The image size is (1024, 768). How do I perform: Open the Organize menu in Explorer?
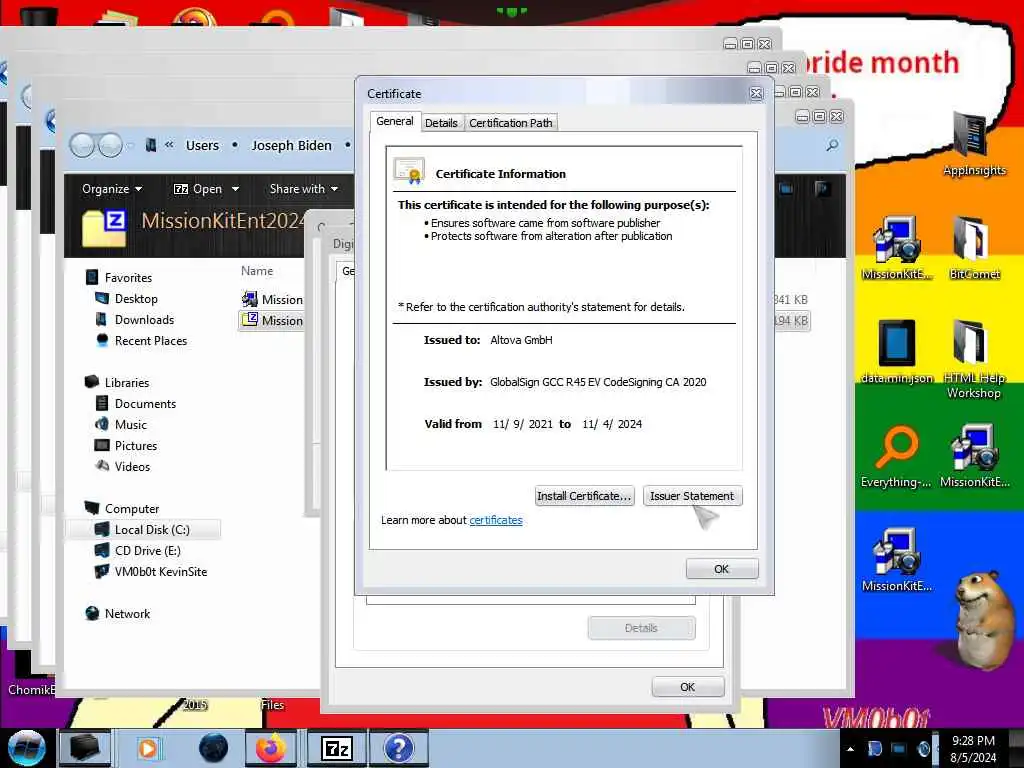[x=112, y=189]
